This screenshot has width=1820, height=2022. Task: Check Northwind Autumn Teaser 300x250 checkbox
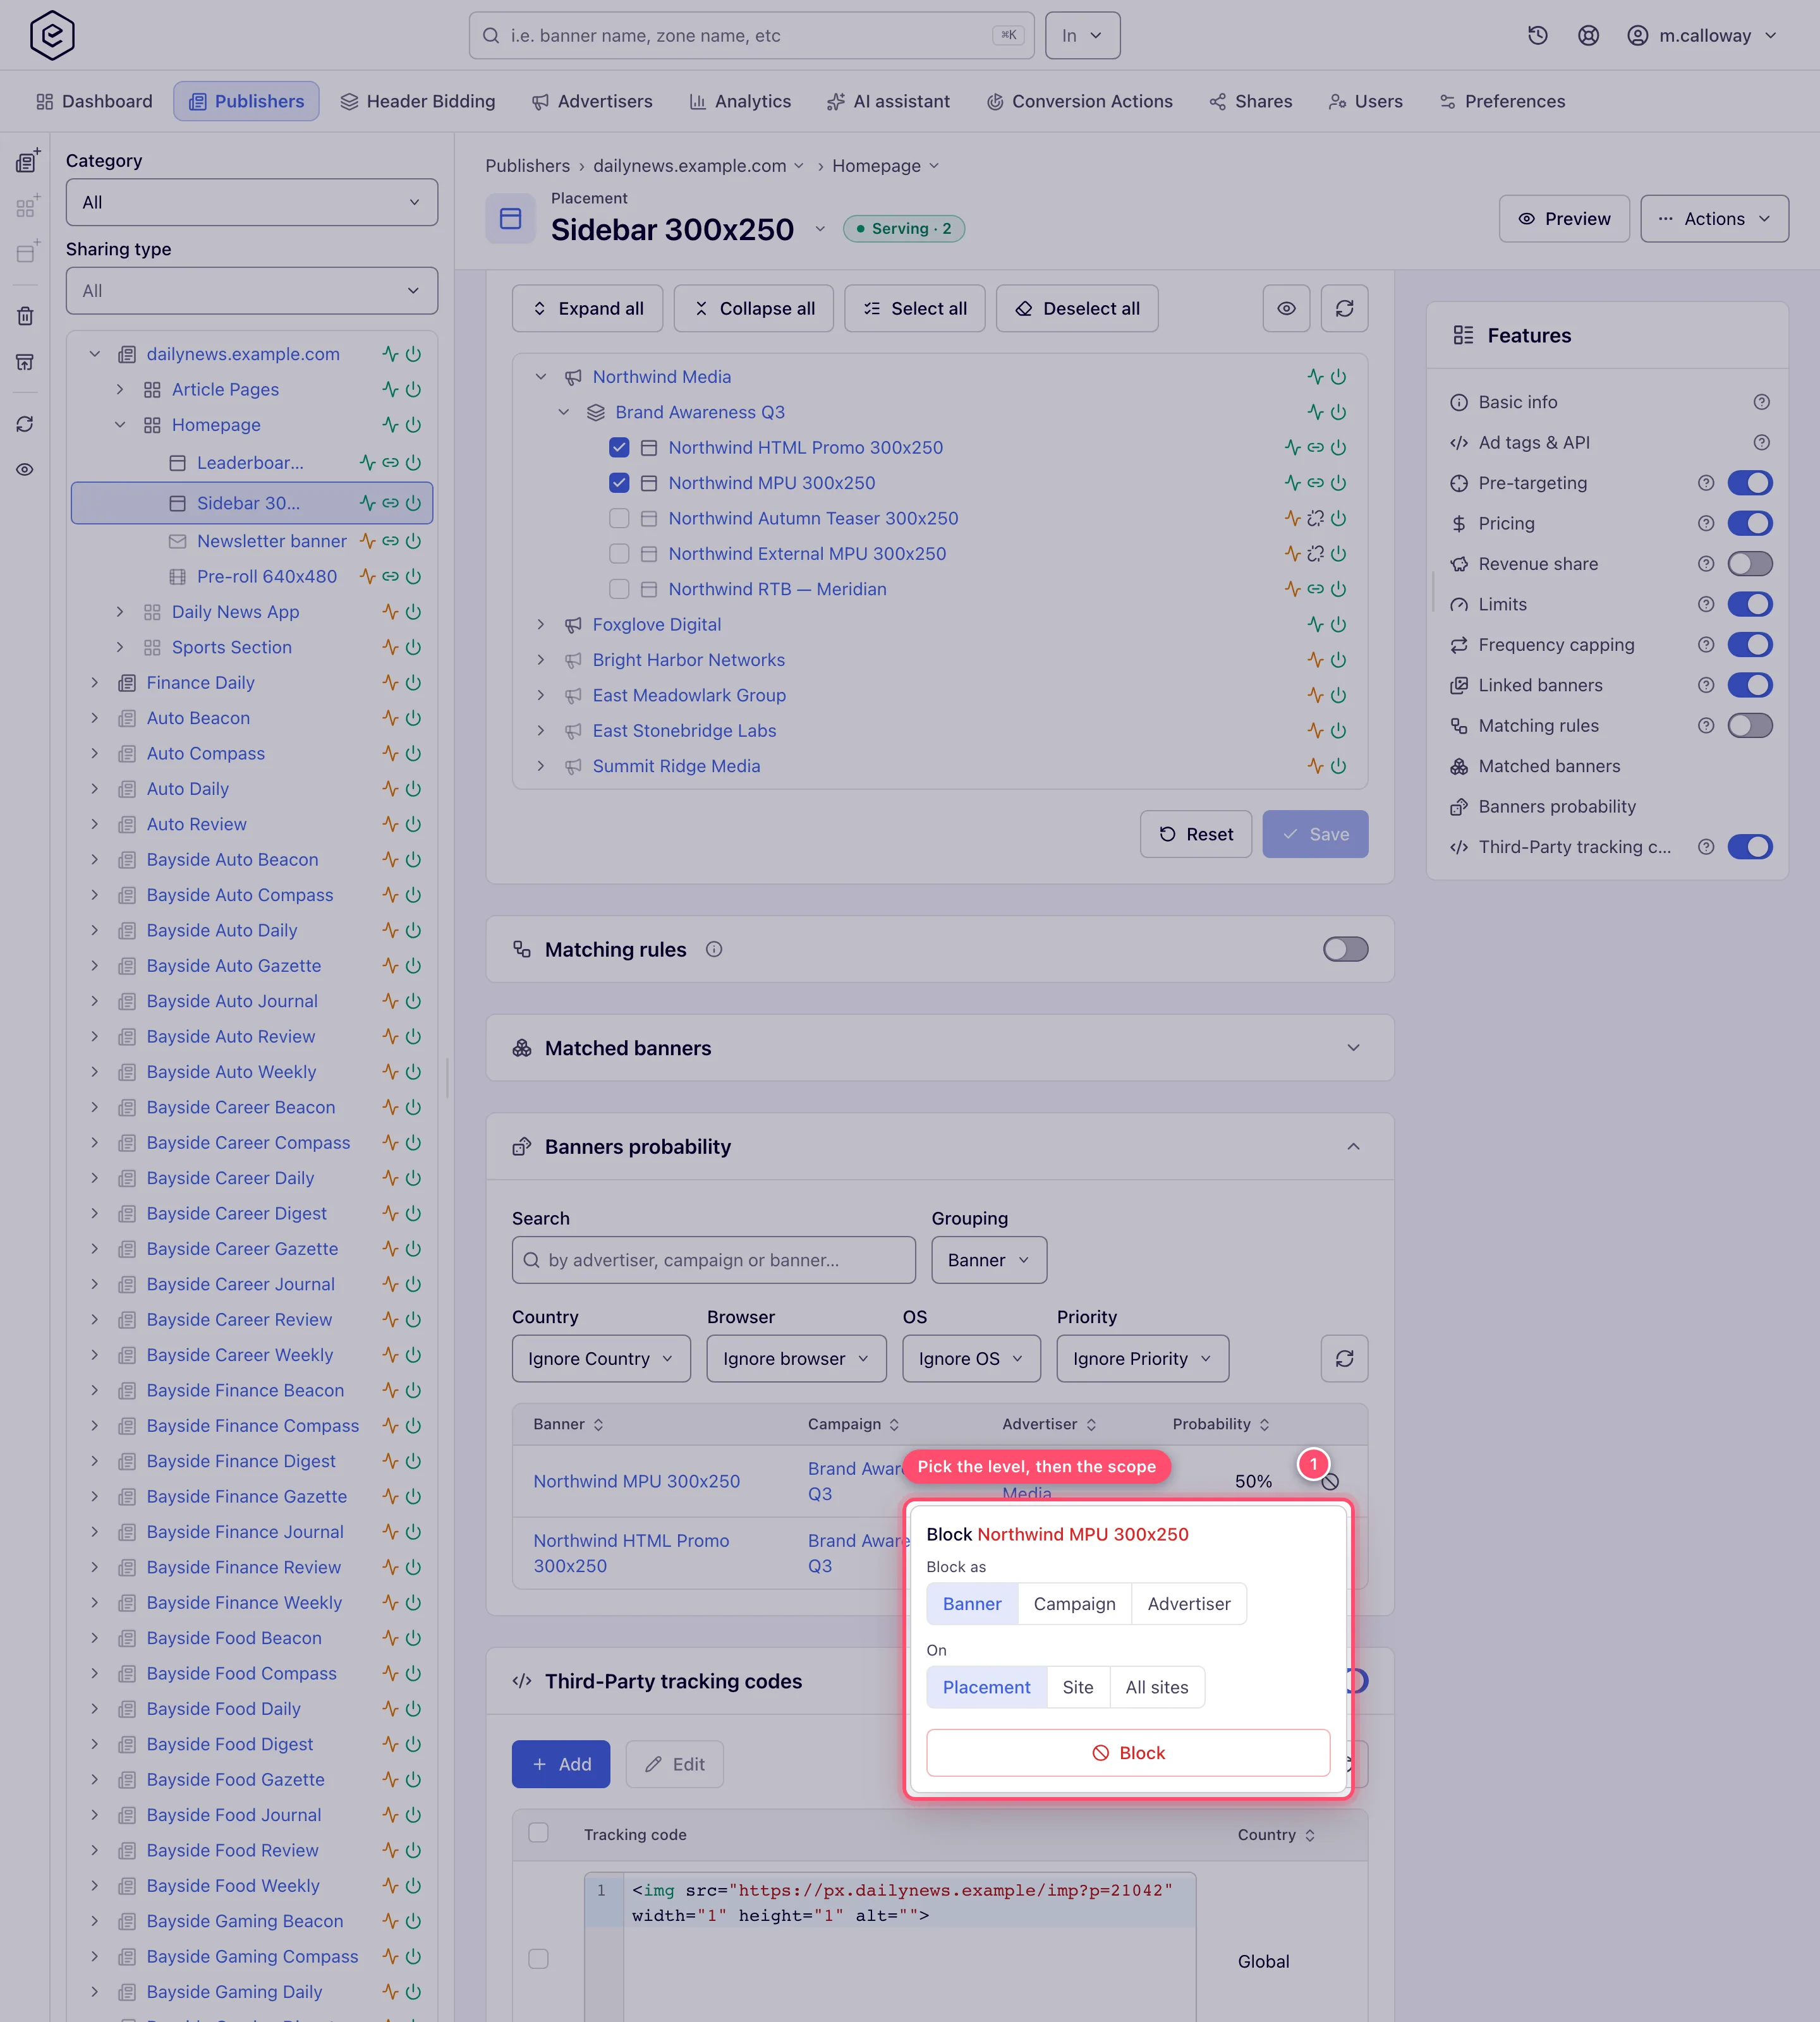pyautogui.click(x=619, y=518)
